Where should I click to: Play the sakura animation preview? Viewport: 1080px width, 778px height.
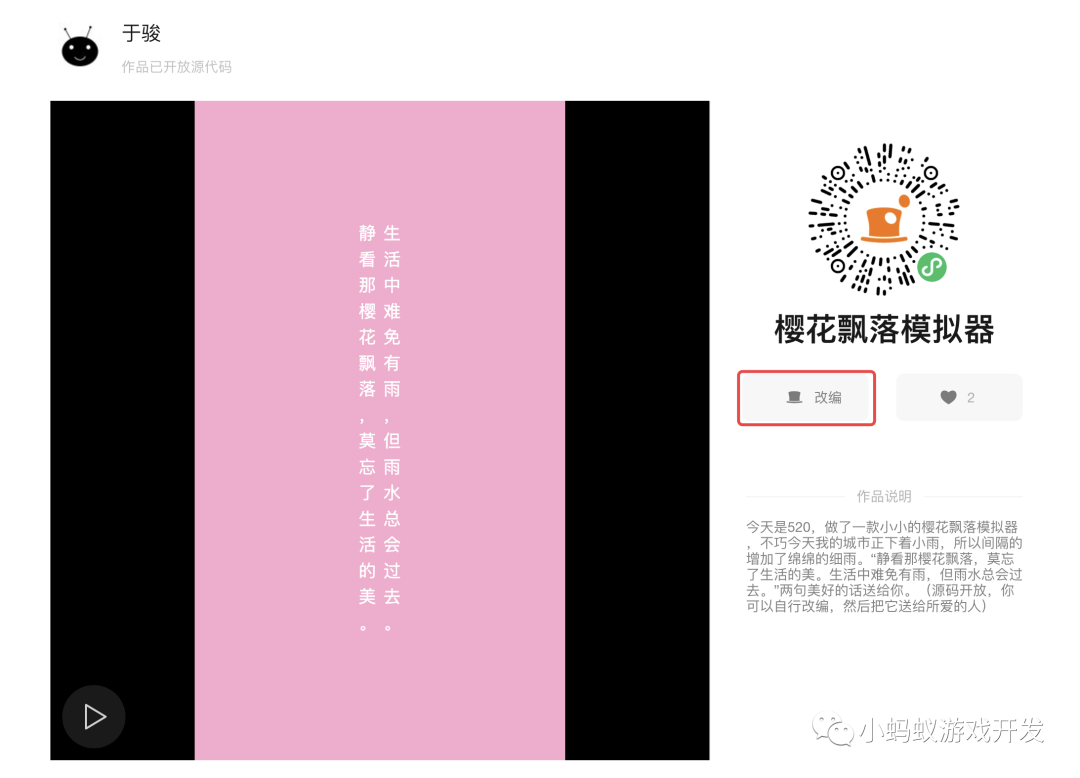94,717
